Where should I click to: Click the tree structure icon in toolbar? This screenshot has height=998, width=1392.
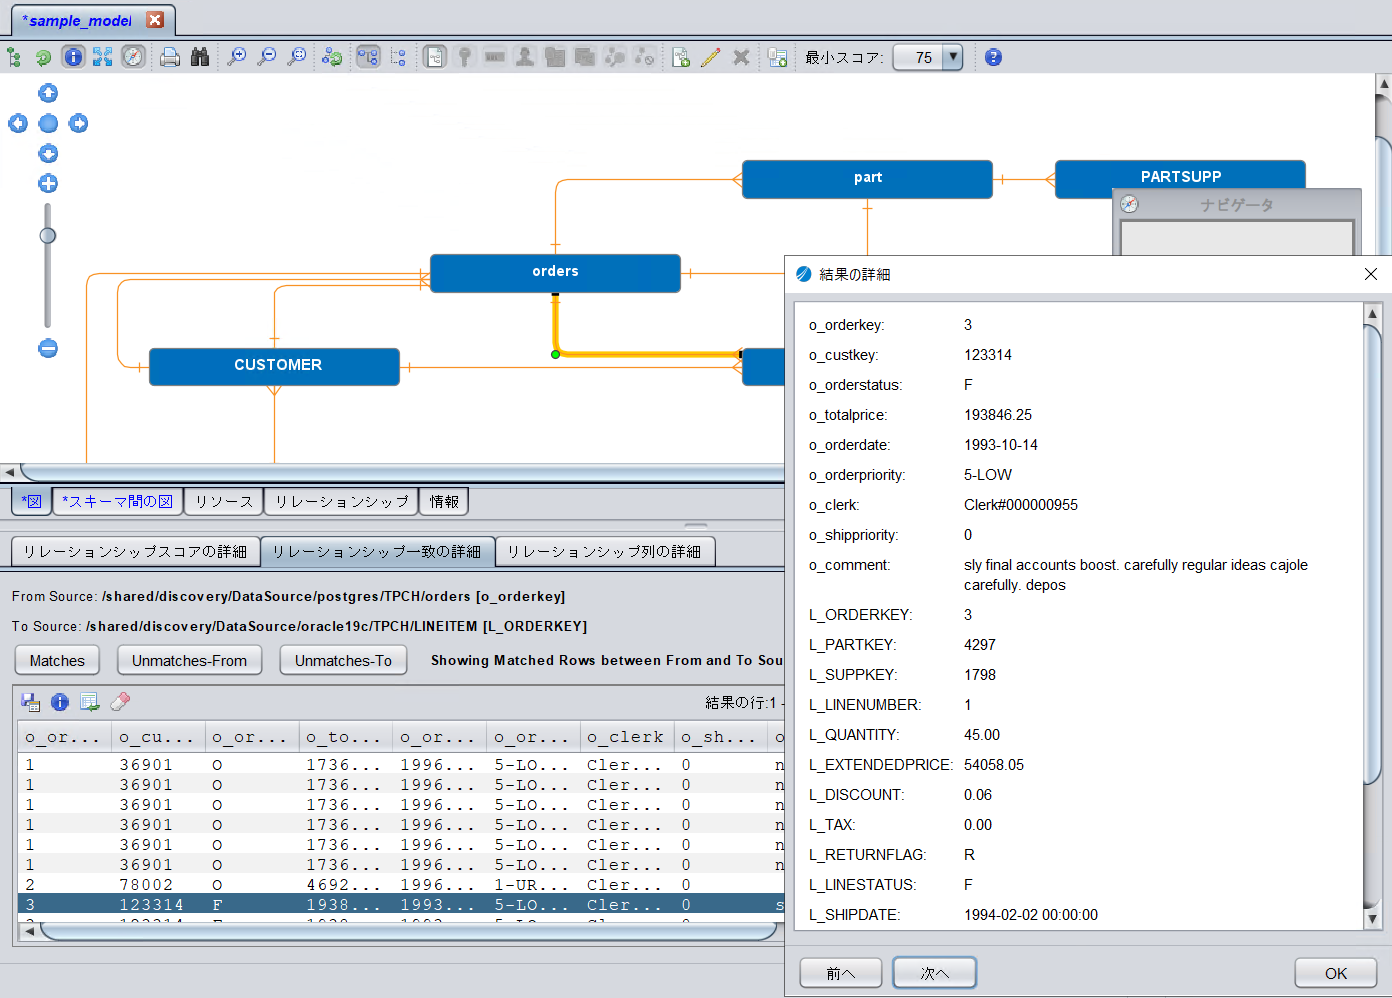[14, 57]
